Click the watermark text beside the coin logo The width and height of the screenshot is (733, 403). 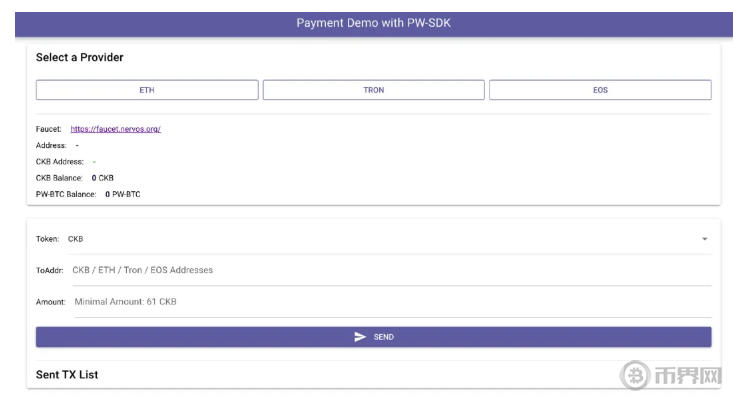[x=687, y=376]
